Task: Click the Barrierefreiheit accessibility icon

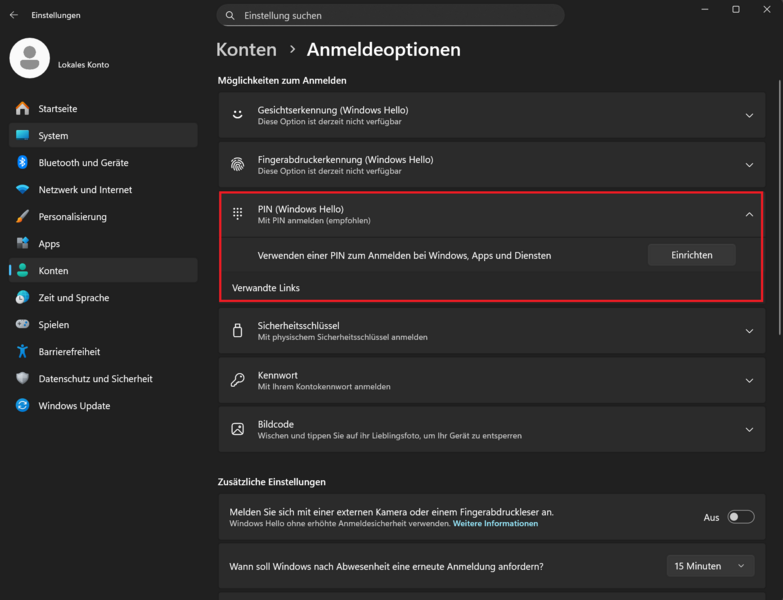Action: coord(22,351)
